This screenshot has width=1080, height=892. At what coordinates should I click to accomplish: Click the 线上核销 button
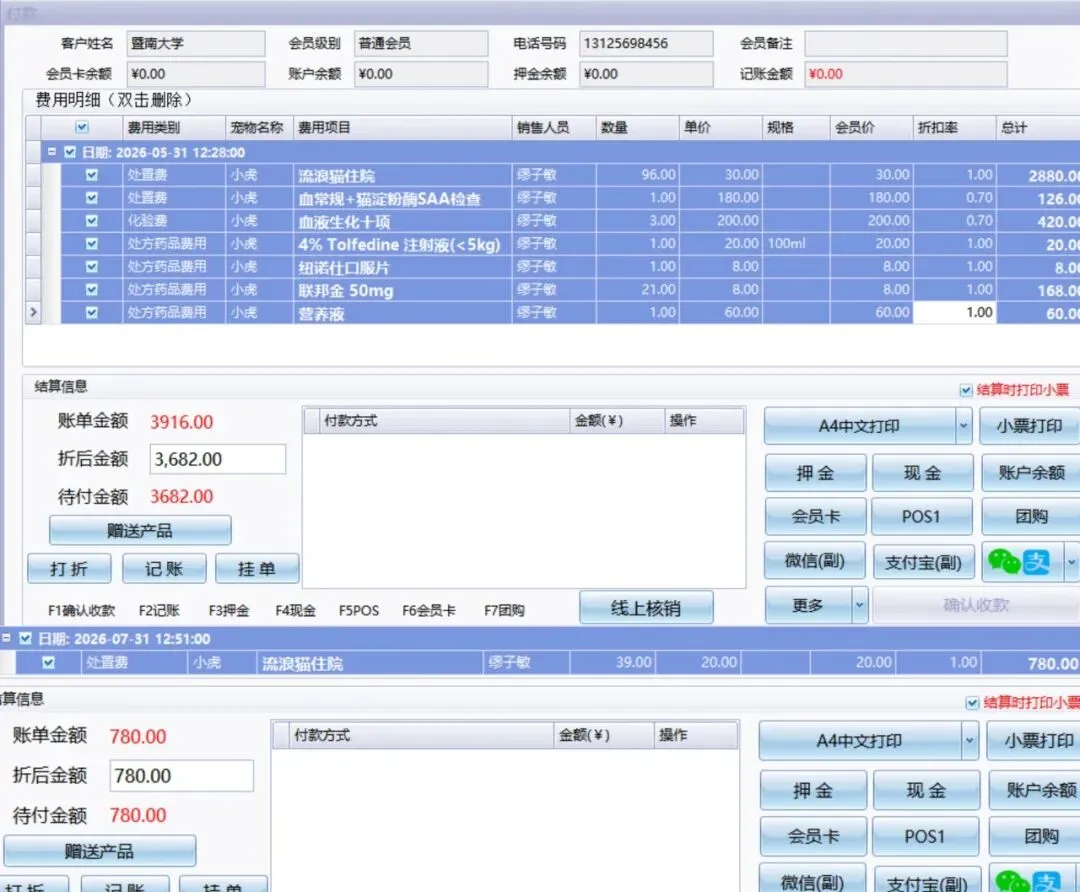pos(646,608)
